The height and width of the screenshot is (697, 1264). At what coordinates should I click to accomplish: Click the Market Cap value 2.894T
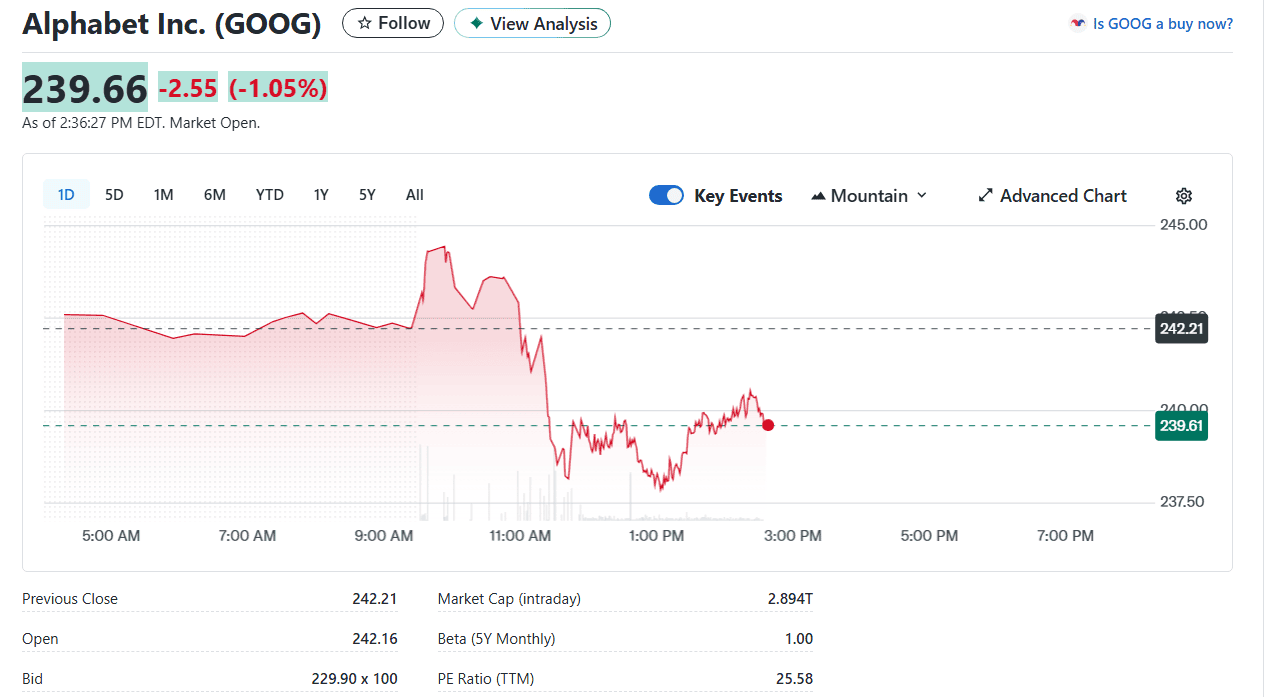point(790,599)
